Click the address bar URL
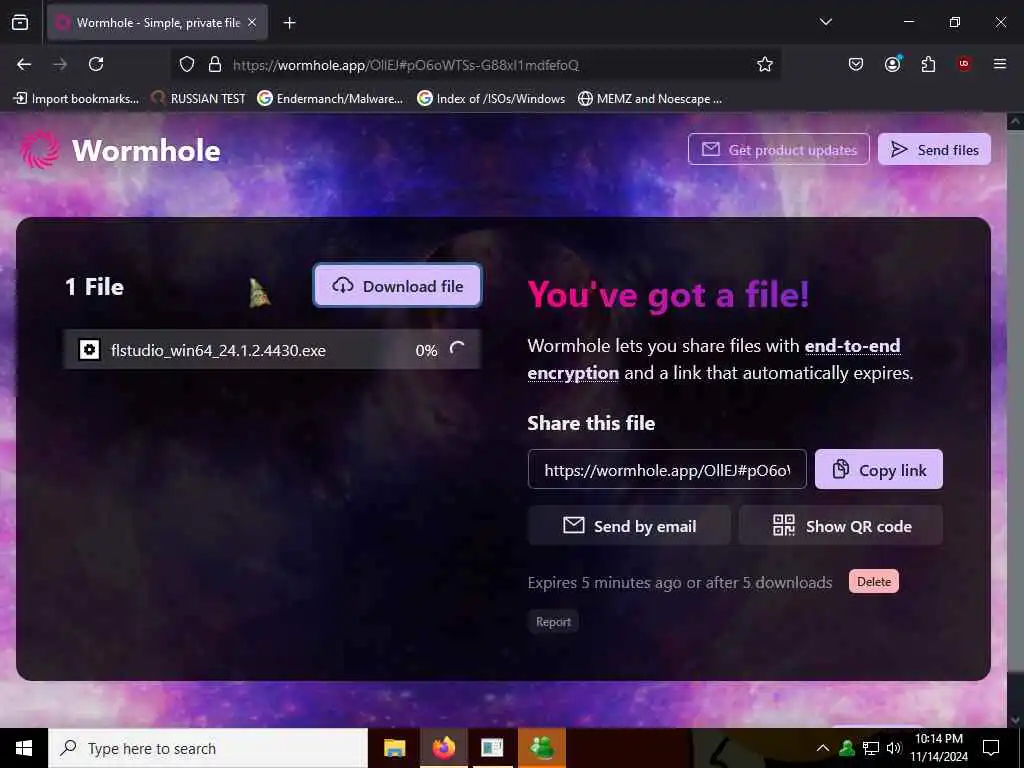Image resolution: width=1024 pixels, height=768 pixels. pos(406,65)
